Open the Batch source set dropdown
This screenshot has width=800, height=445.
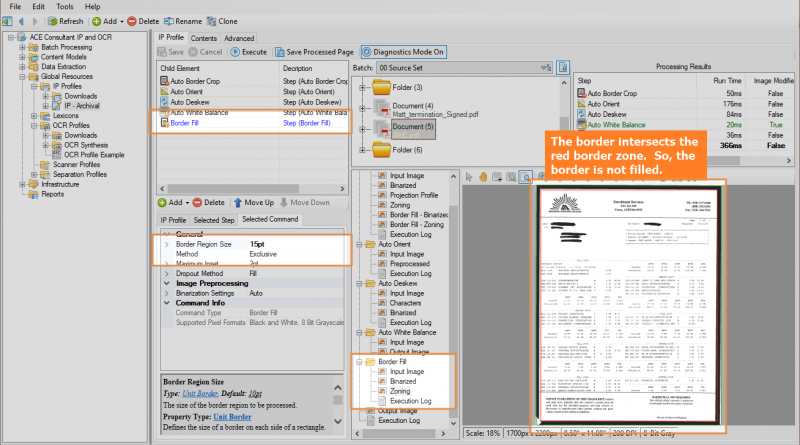pos(545,68)
